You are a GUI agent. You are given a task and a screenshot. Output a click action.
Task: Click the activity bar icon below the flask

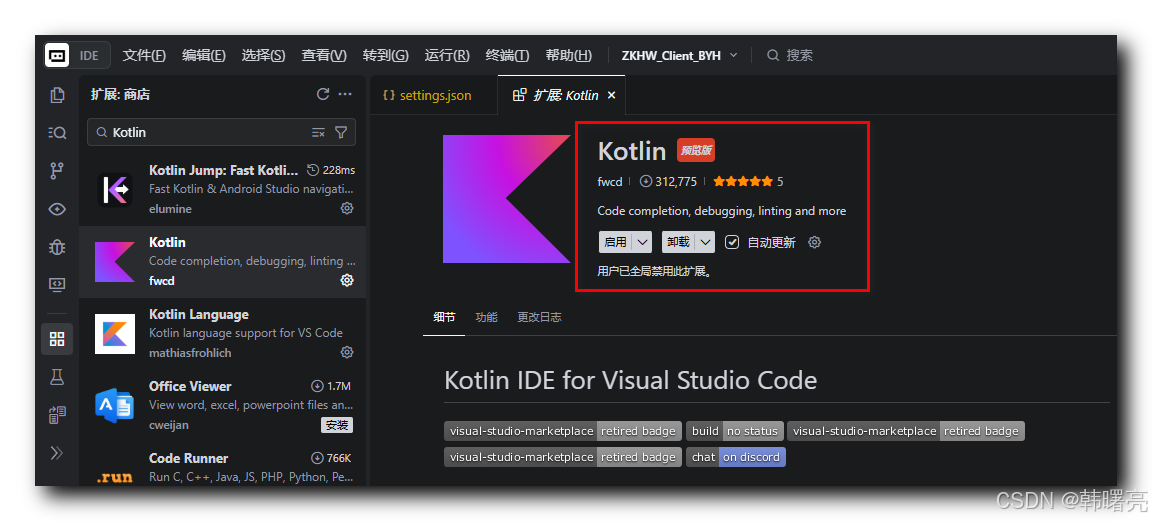click(x=57, y=415)
